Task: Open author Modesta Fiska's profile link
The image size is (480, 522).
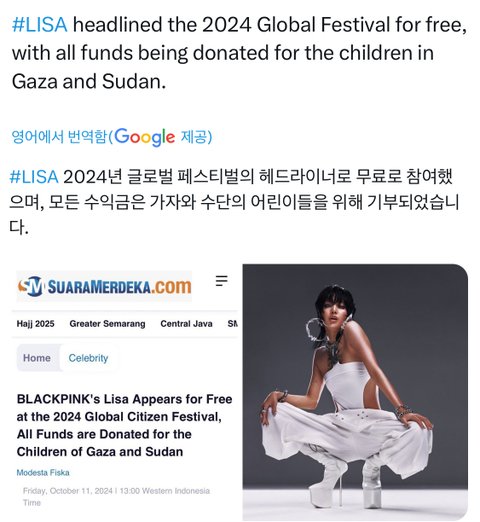Action: (43, 472)
